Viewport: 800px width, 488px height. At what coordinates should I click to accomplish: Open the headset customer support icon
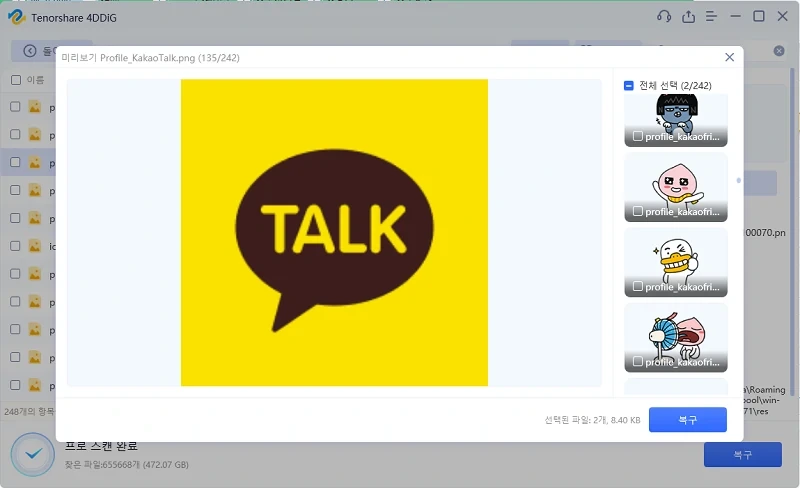[664, 16]
